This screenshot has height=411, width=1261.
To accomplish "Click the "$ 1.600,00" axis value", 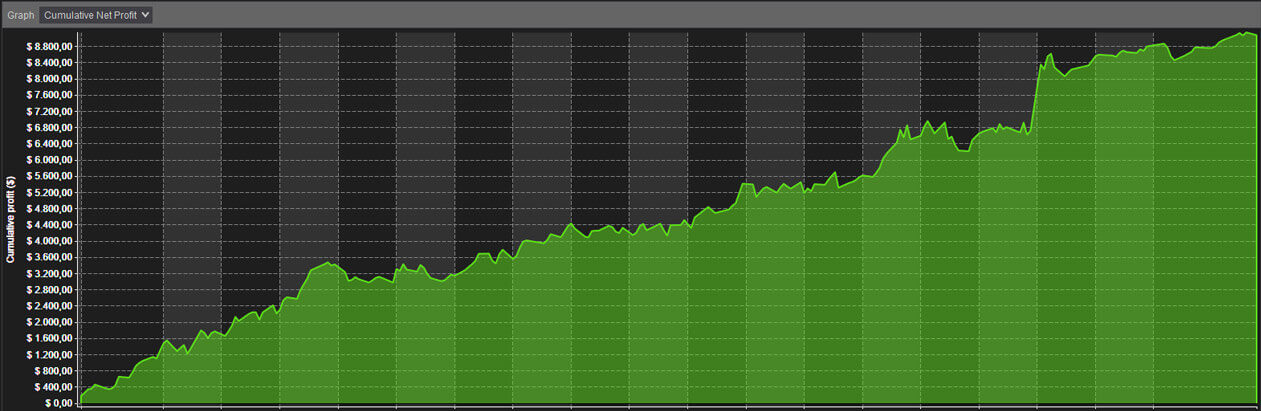I will coord(49,338).
